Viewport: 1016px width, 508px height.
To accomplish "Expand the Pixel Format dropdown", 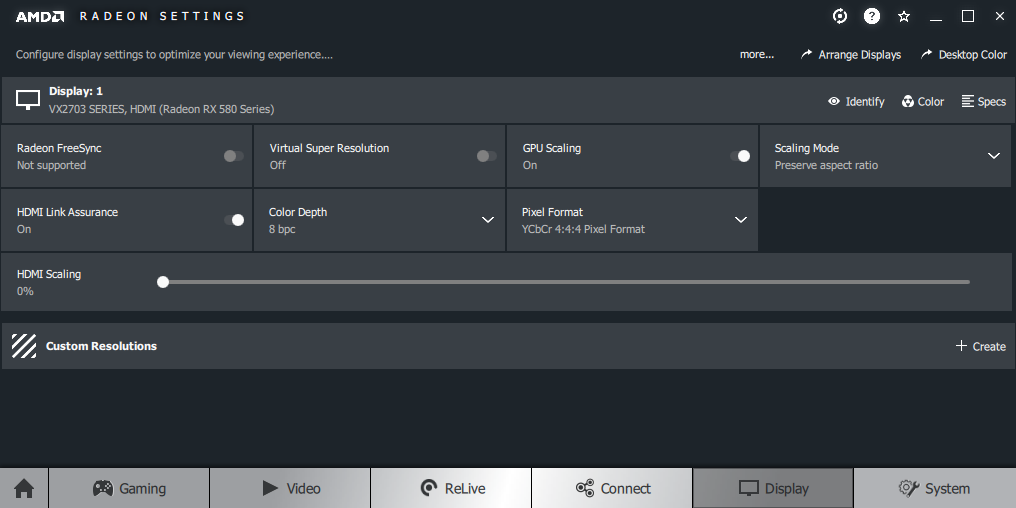I will coord(741,220).
